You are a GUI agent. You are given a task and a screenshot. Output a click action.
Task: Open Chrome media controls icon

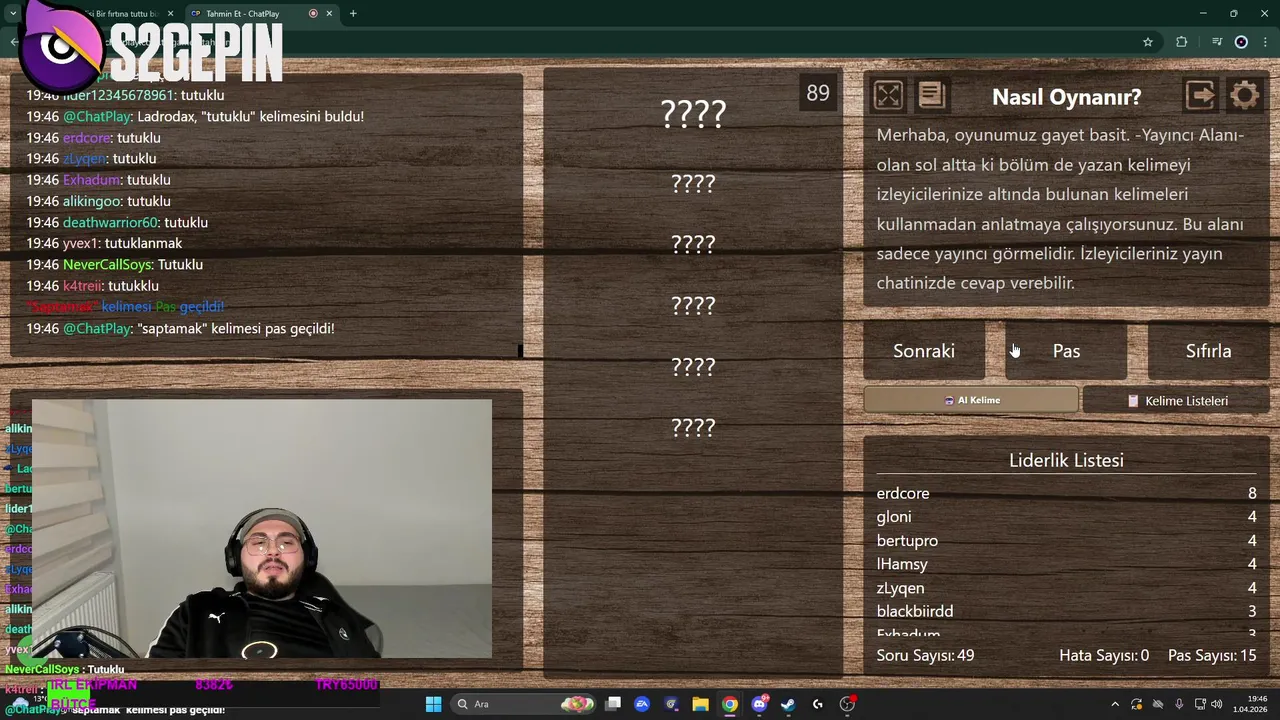click(x=1217, y=42)
